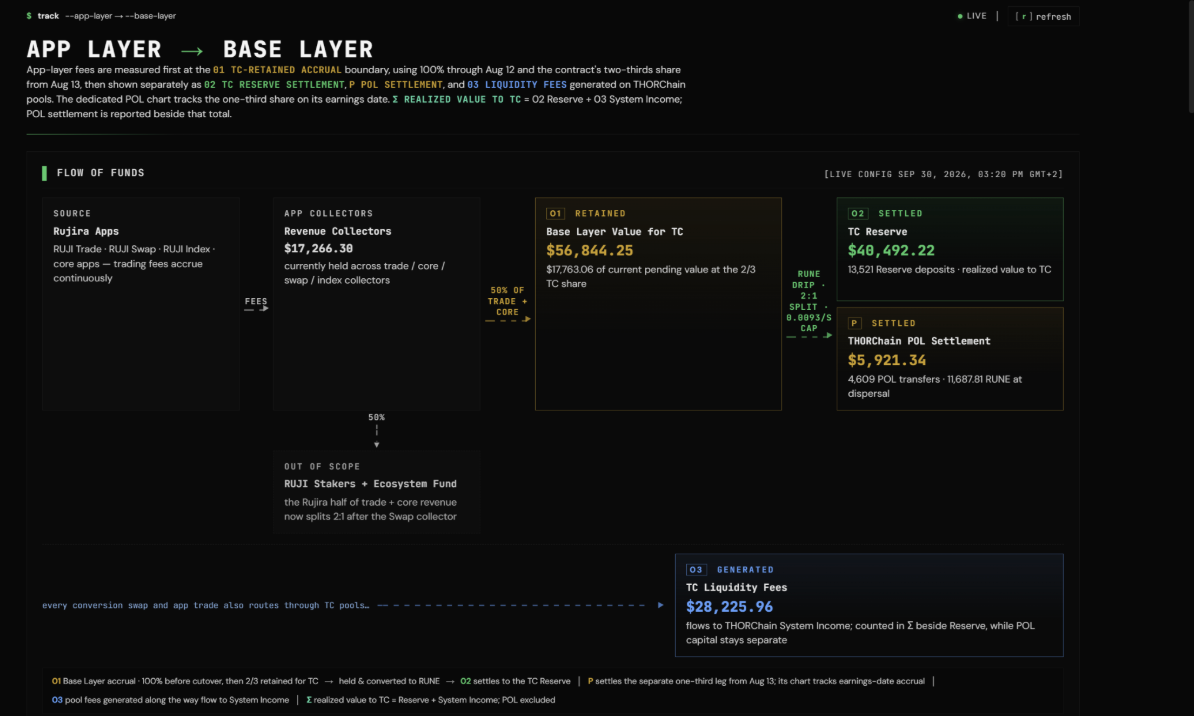Click the 02 badge on the TC Reserve card
The image size is (1194, 716).
(857, 213)
